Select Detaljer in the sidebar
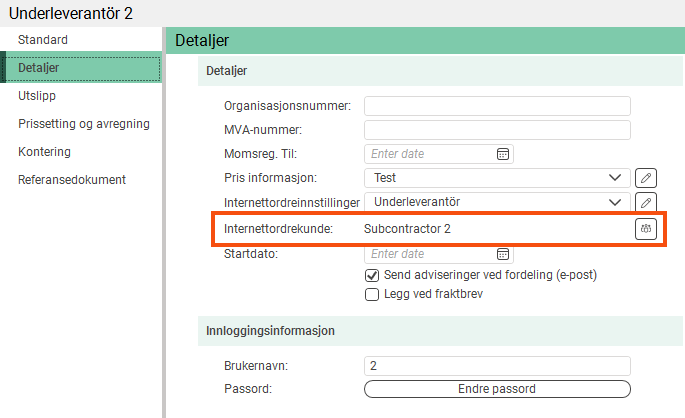The image size is (685, 418). pos(39,68)
